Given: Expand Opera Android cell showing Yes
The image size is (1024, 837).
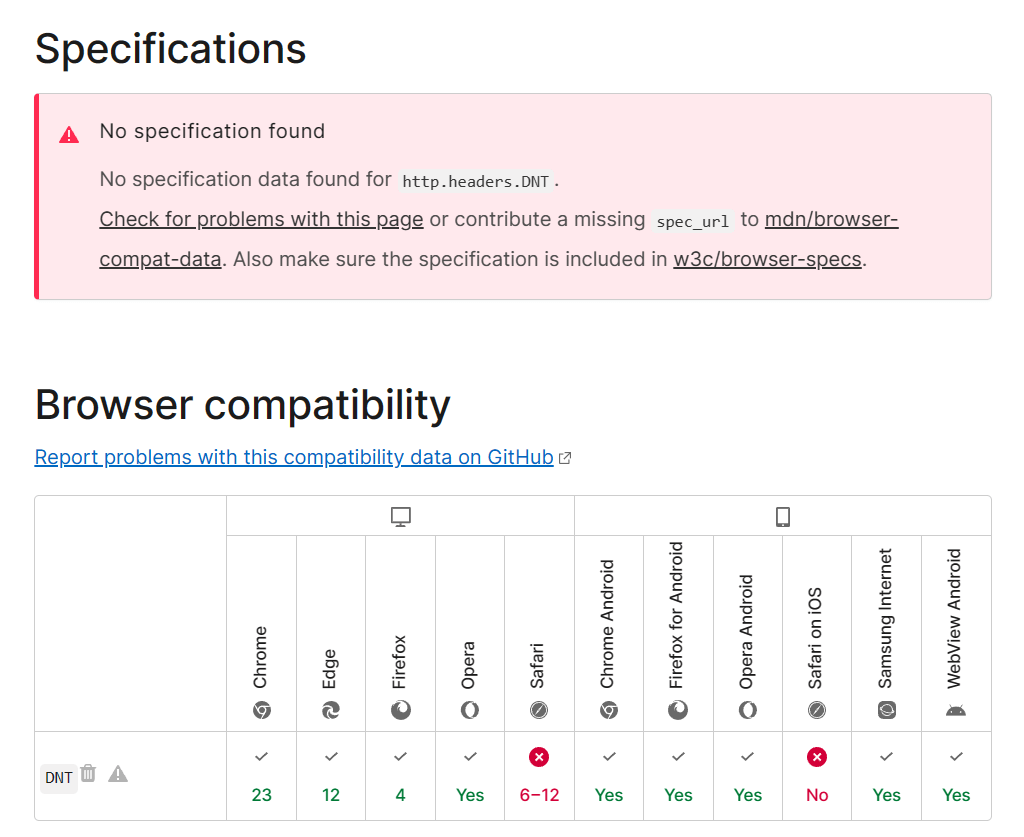Looking at the screenshot, I should [748, 776].
